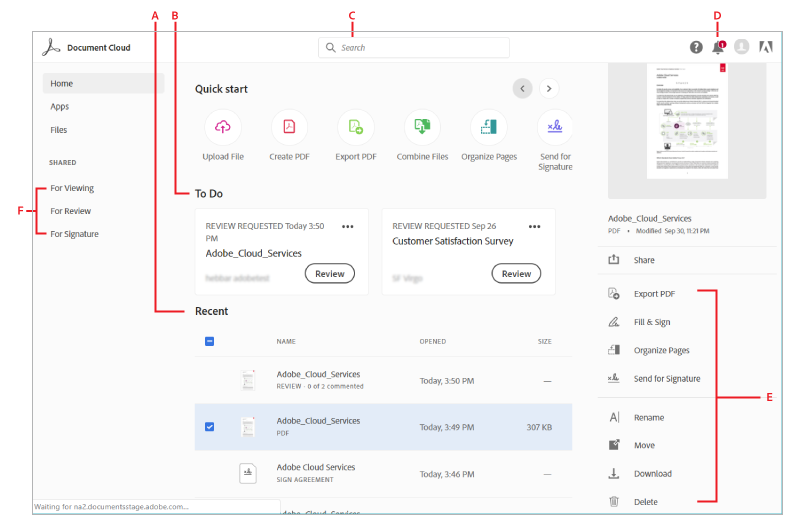Image resolution: width=800 pixels, height=524 pixels.
Task: Click Export PDF in the right panel
Action: click(x=654, y=294)
